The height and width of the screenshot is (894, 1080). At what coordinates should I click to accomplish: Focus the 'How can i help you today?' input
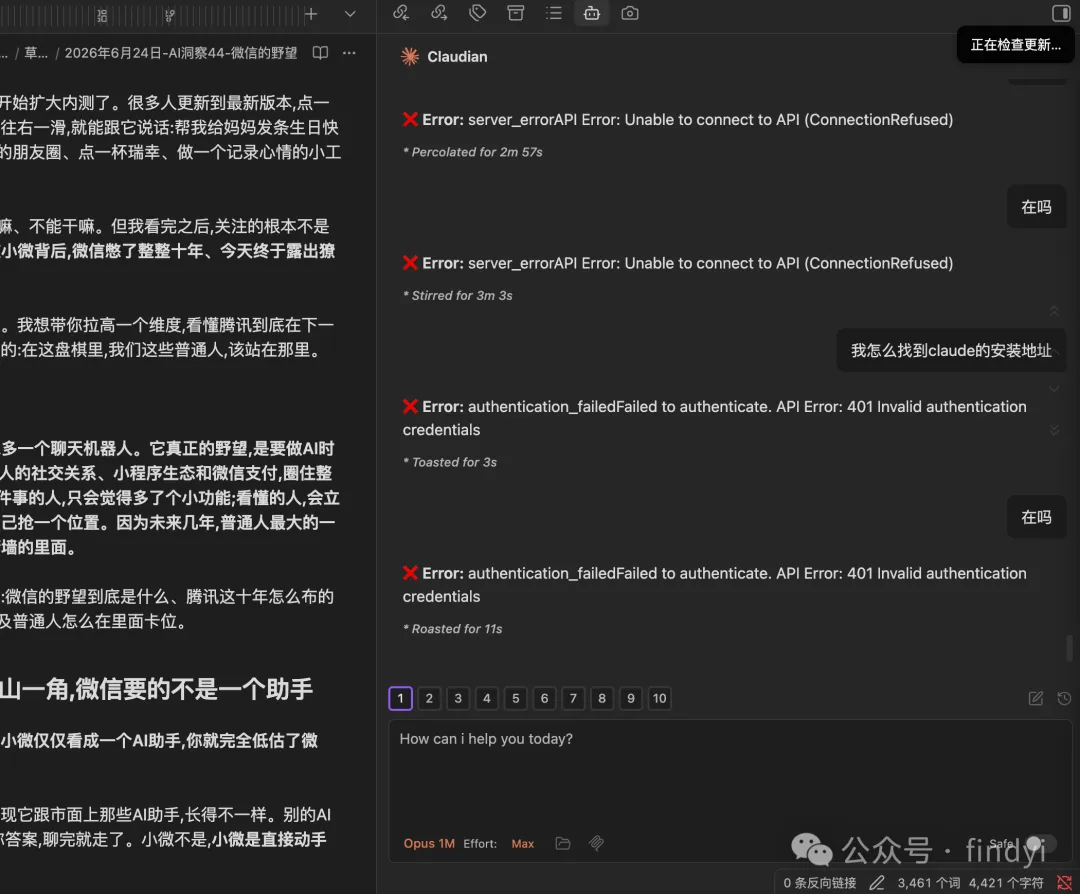pos(730,775)
